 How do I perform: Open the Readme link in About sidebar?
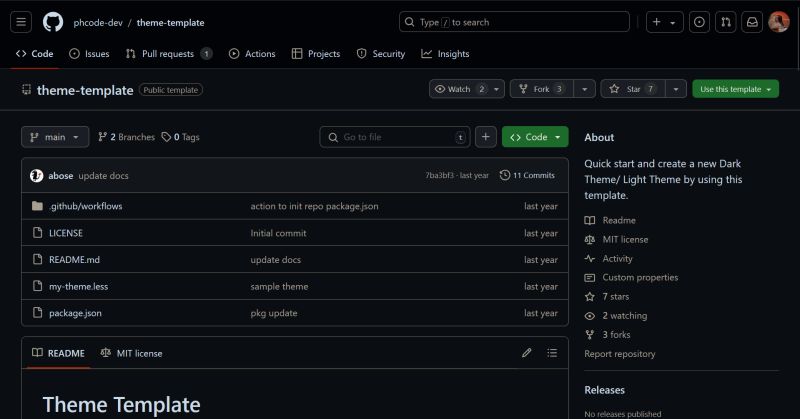click(610, 220)
